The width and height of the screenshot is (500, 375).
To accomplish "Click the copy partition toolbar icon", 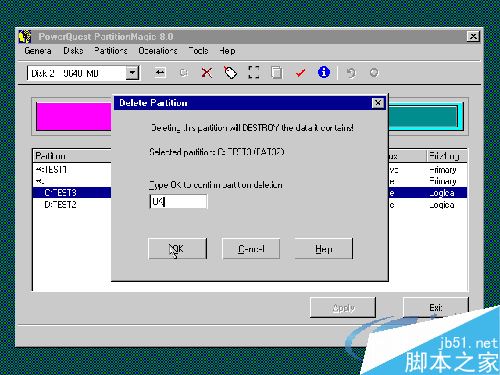I will tap(276, 72).
